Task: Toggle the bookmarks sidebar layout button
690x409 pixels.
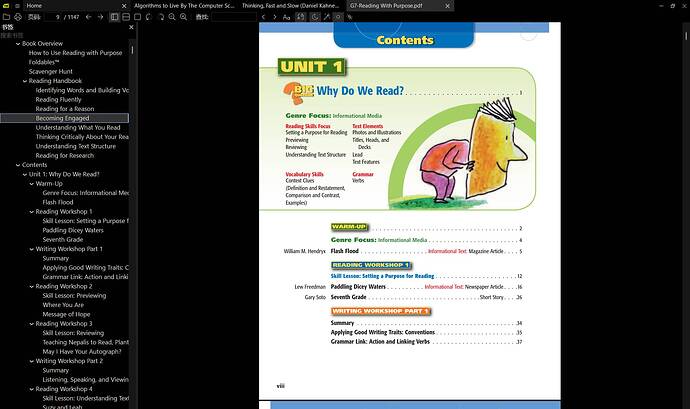Action: 114,17
